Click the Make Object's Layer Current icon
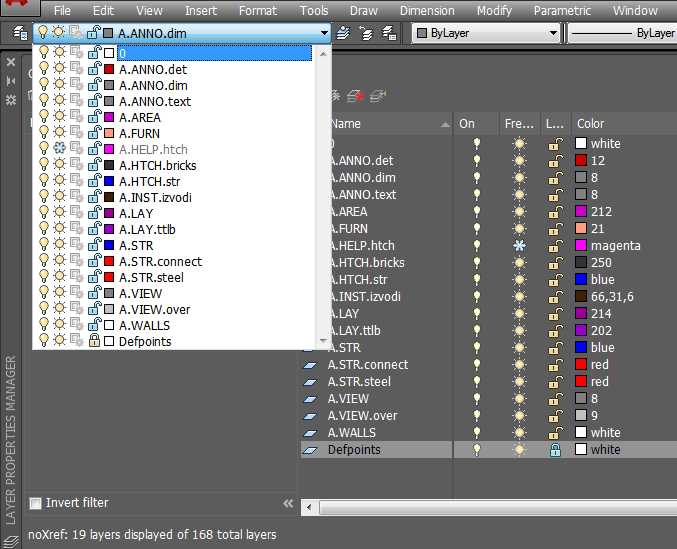The height and width of the screenshot is (549, 677). pos(344,33)
